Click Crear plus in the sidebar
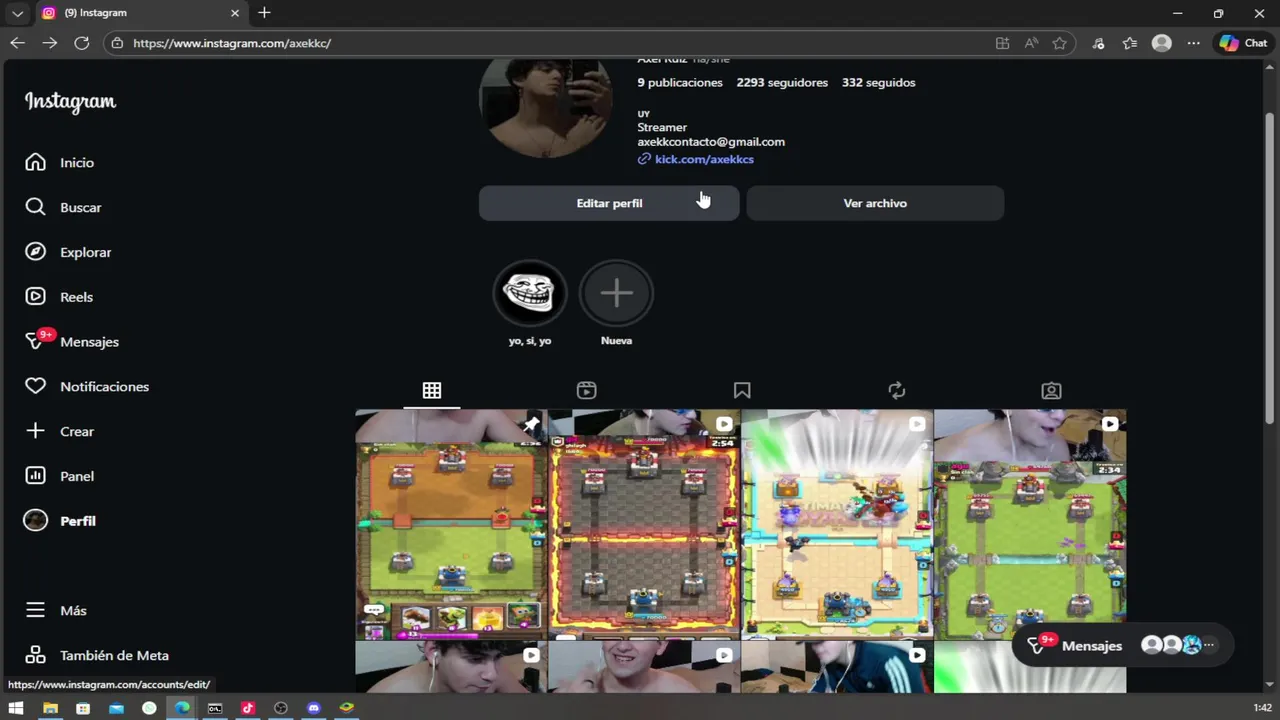1280x720 pixels. pos(60,431)
